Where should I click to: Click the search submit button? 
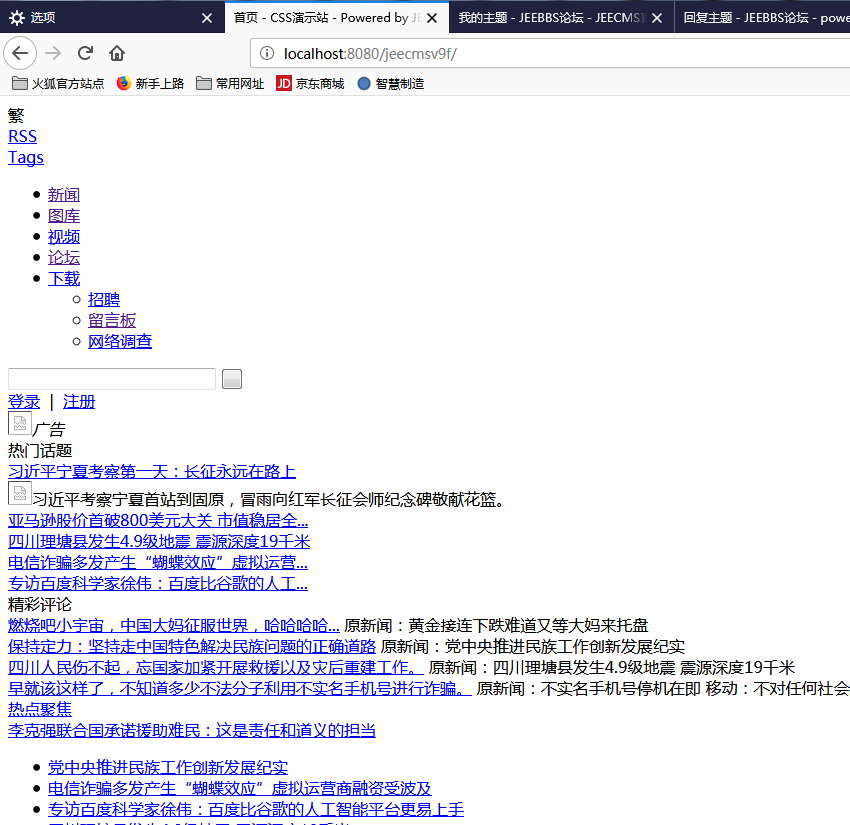pyautogui.click(x=232, y=379)
